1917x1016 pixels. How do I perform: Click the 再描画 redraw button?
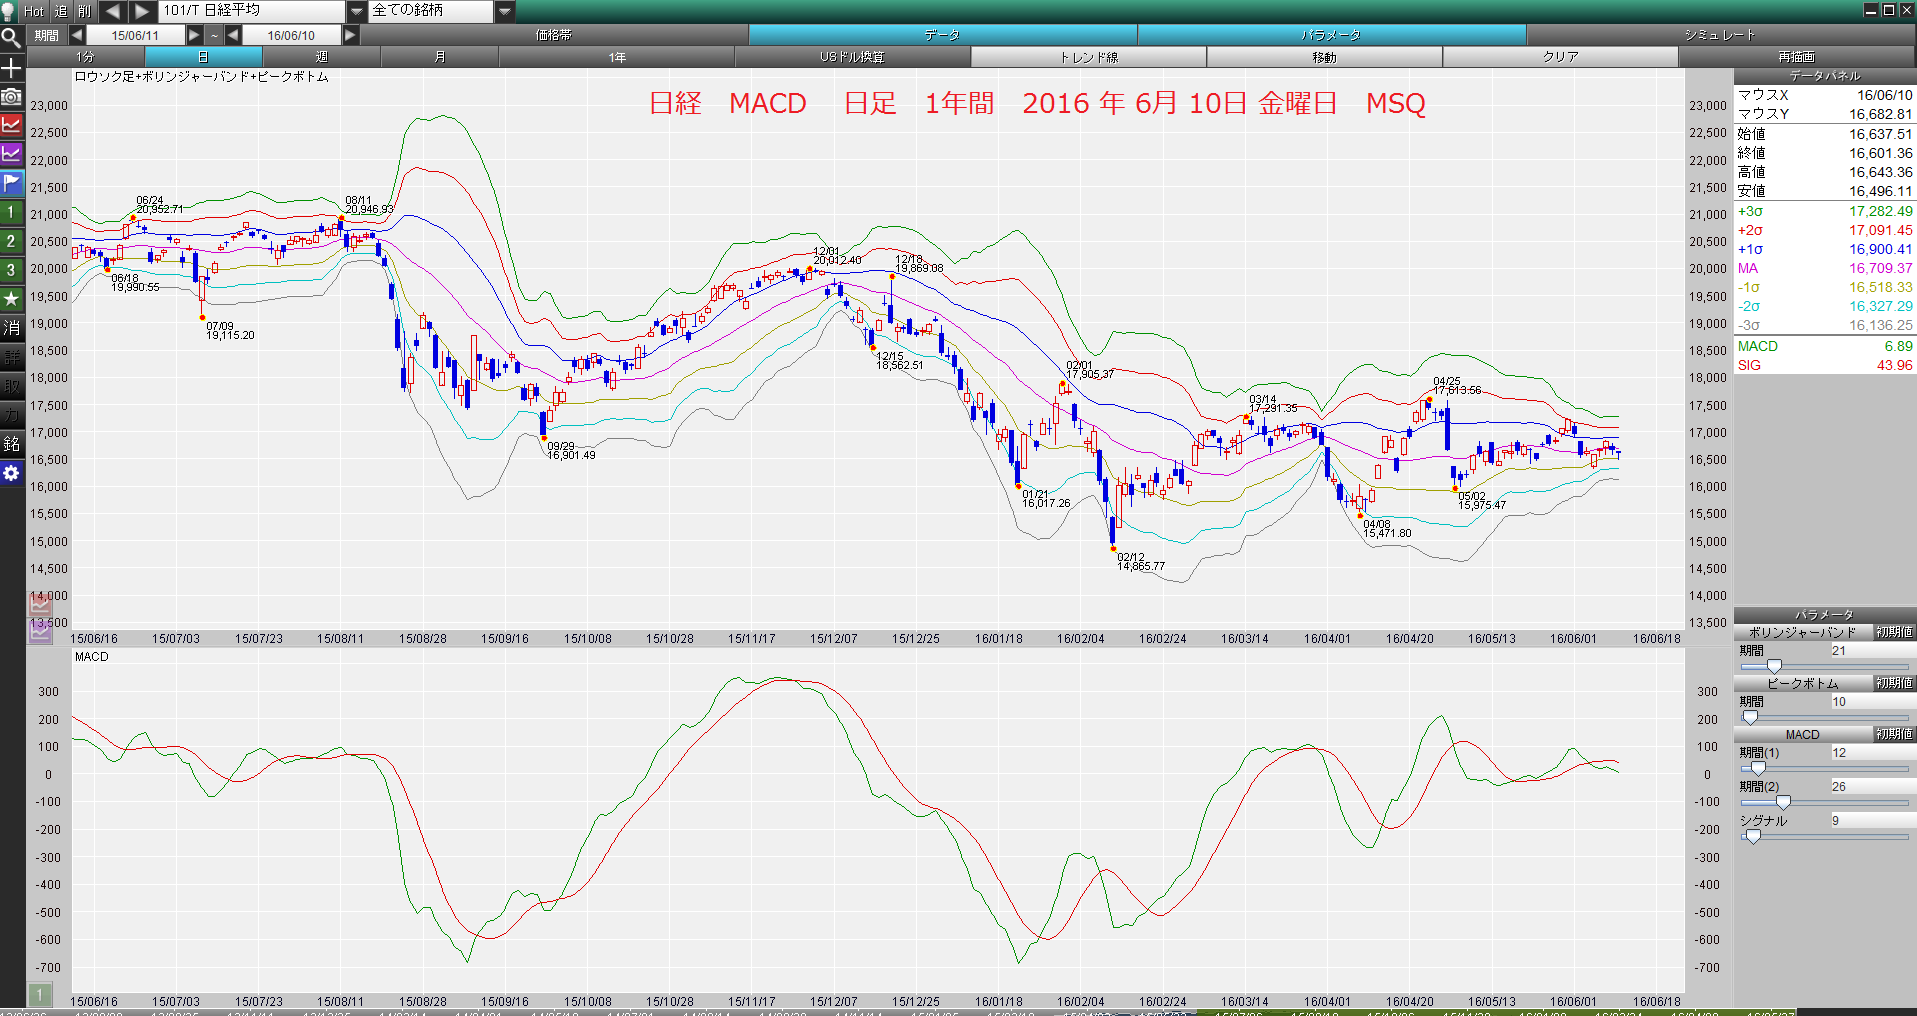1796,57
